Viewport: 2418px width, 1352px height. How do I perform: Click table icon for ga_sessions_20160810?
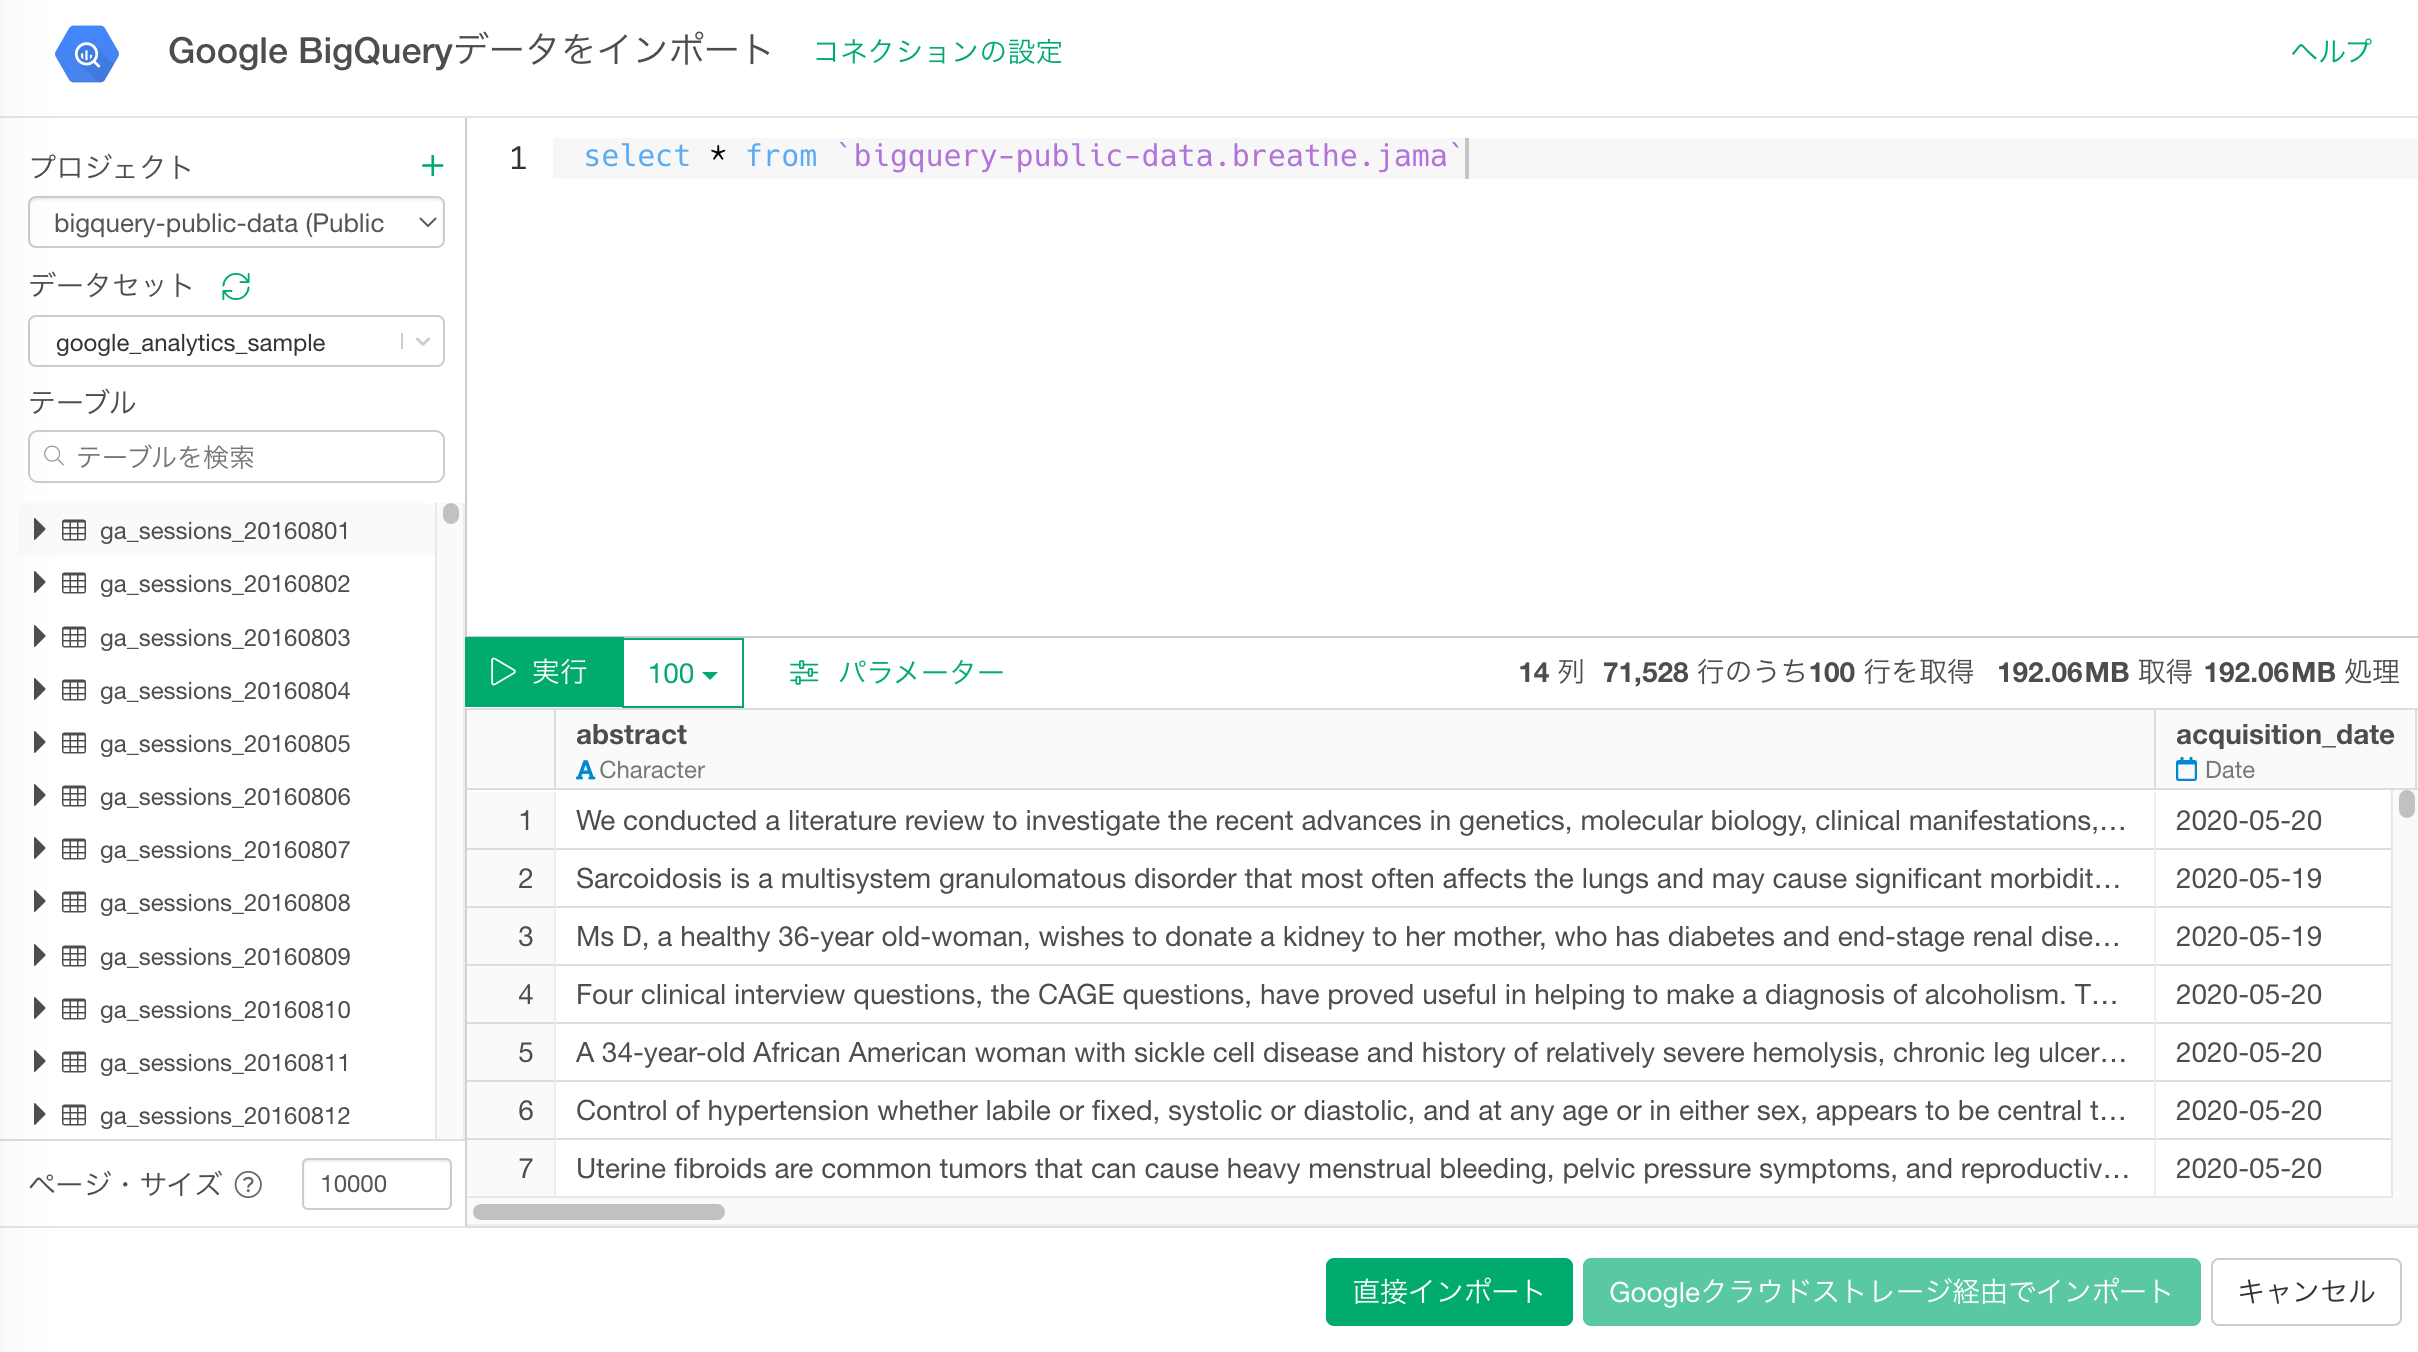tap(74, 1009)
